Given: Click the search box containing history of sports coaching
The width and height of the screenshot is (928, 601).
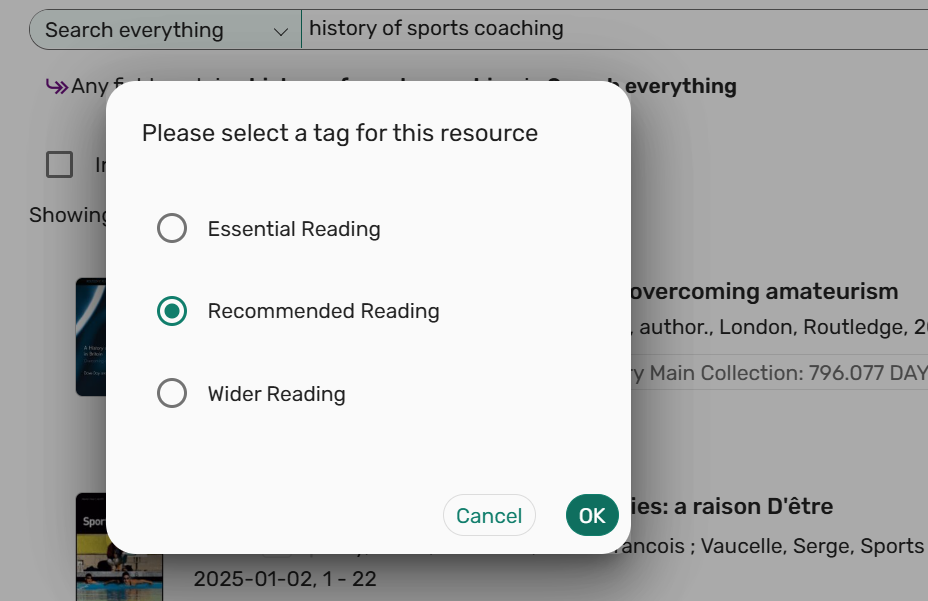Looking at the screenshot, I should 614,29.
